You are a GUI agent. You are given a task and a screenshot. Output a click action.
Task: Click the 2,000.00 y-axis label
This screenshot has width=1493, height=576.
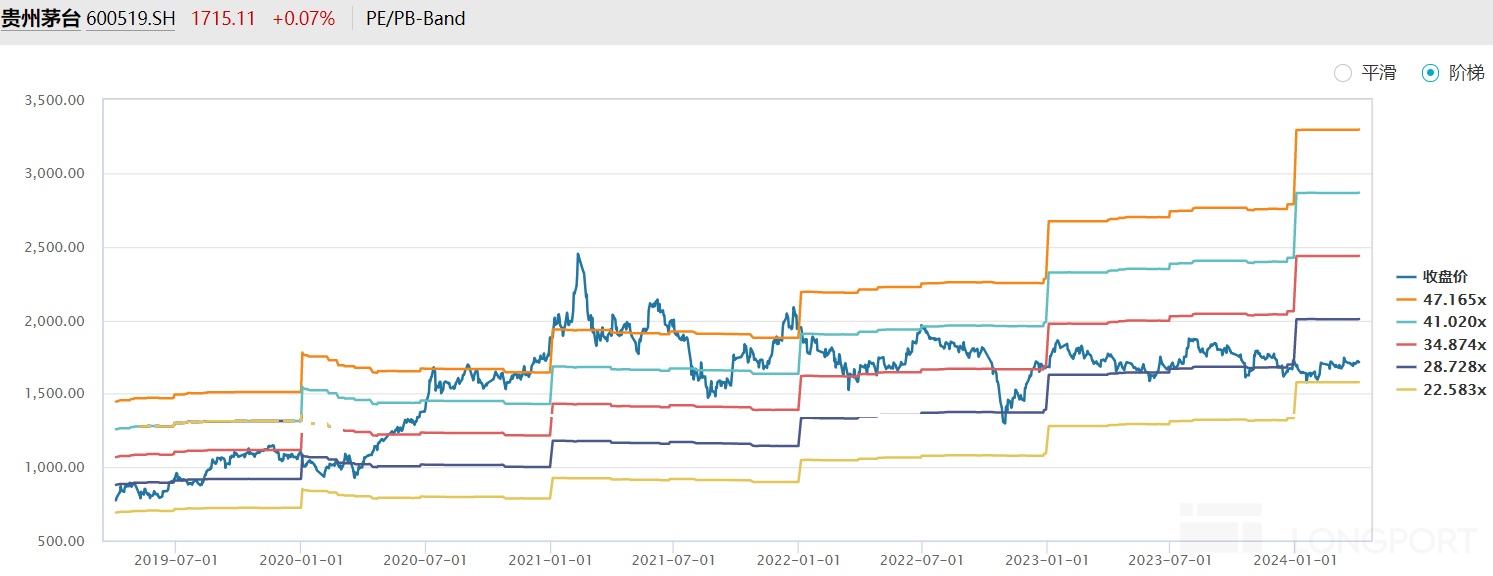coord(55,321)
